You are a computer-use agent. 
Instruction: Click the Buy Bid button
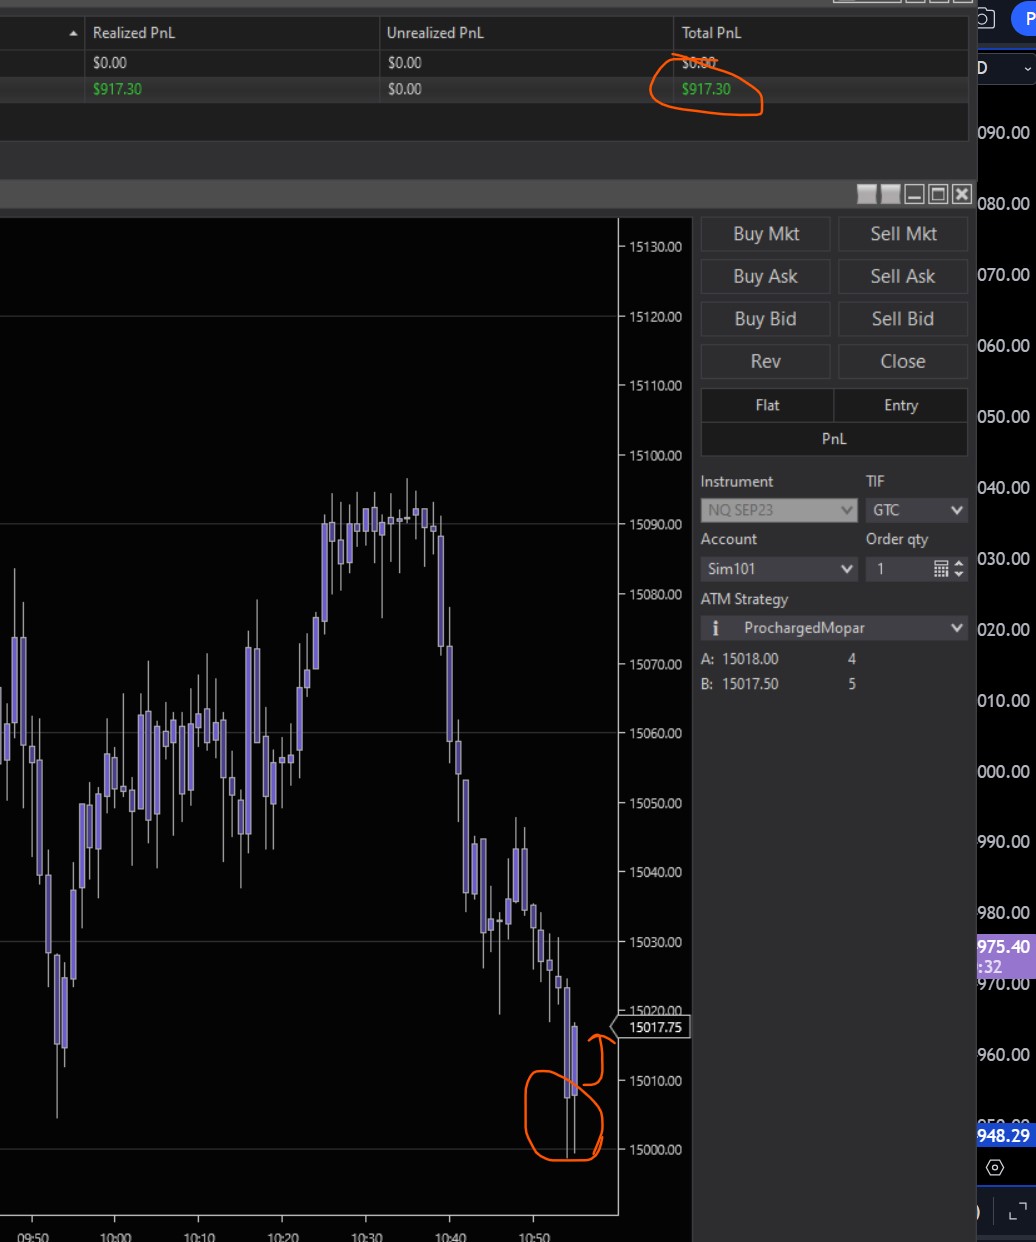[766, 319]
